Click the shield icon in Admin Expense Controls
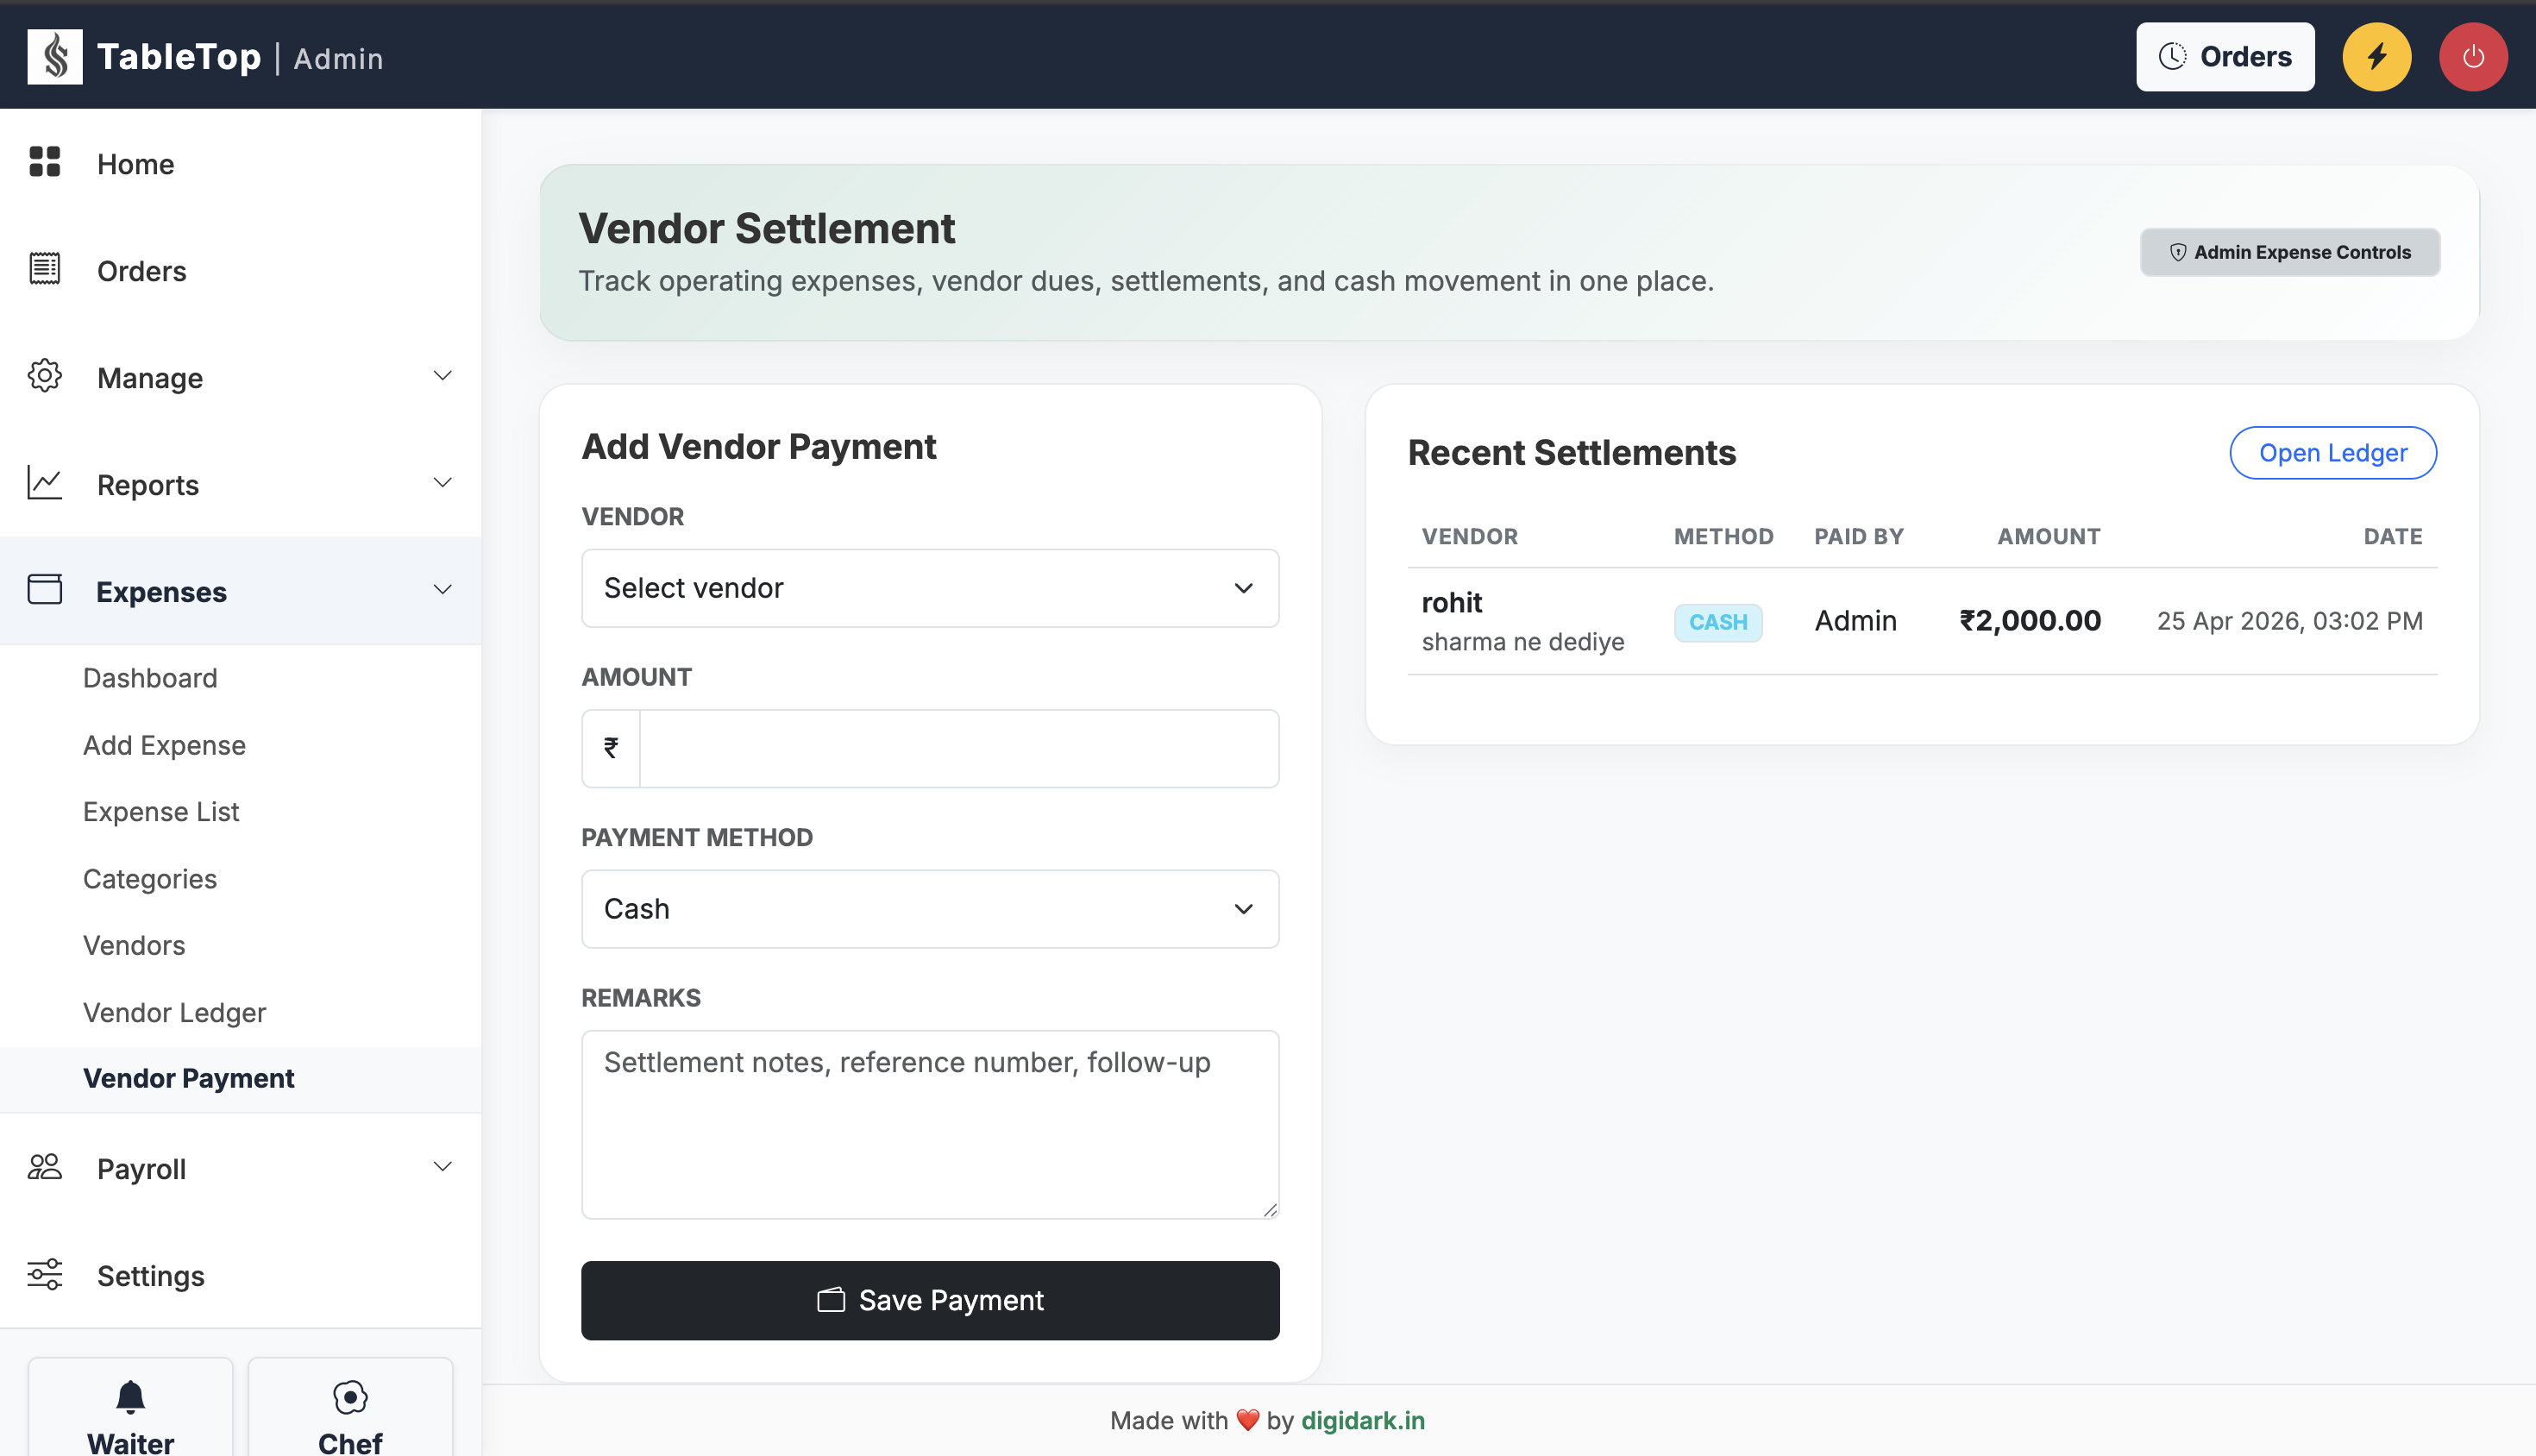The height and width of the screenshot is (1456, 2536). click(2178, 252)
